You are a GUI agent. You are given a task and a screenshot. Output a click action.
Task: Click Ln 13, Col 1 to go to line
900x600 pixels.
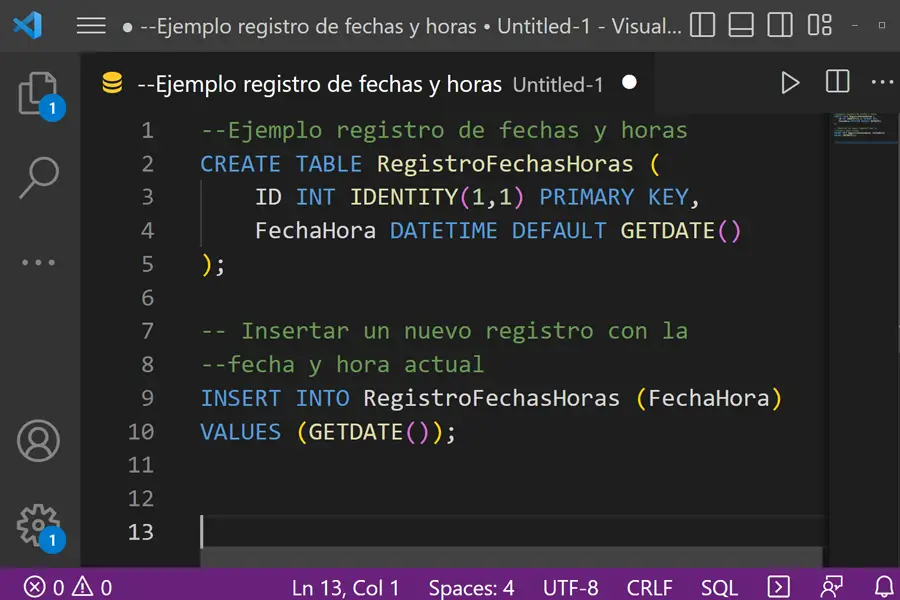[x=345, y=587]
